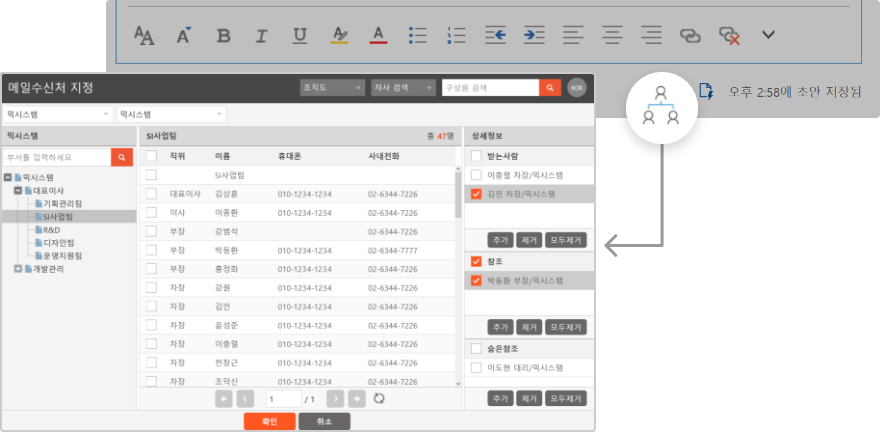The height and width of the screenshot is (432, 880).
Task: Tick the 받는사람 section checkbox
Action: [x=476, y=156]
